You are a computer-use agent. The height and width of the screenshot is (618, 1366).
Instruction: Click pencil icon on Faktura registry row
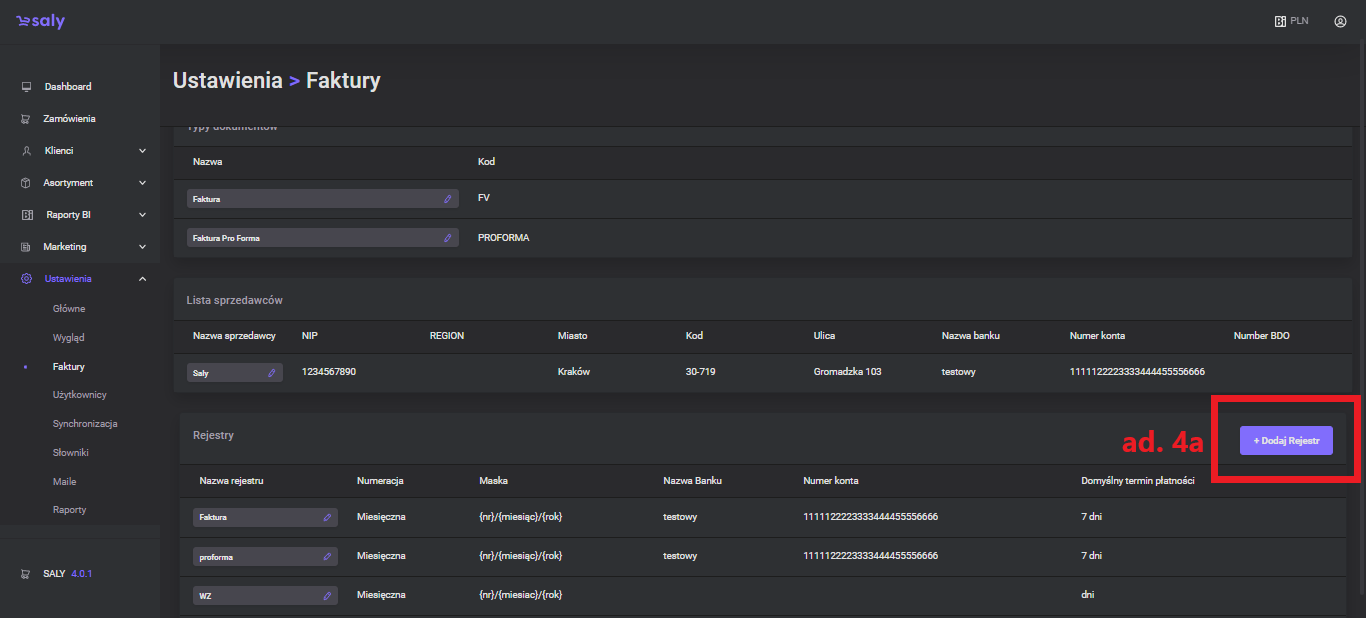click(327, 518)
